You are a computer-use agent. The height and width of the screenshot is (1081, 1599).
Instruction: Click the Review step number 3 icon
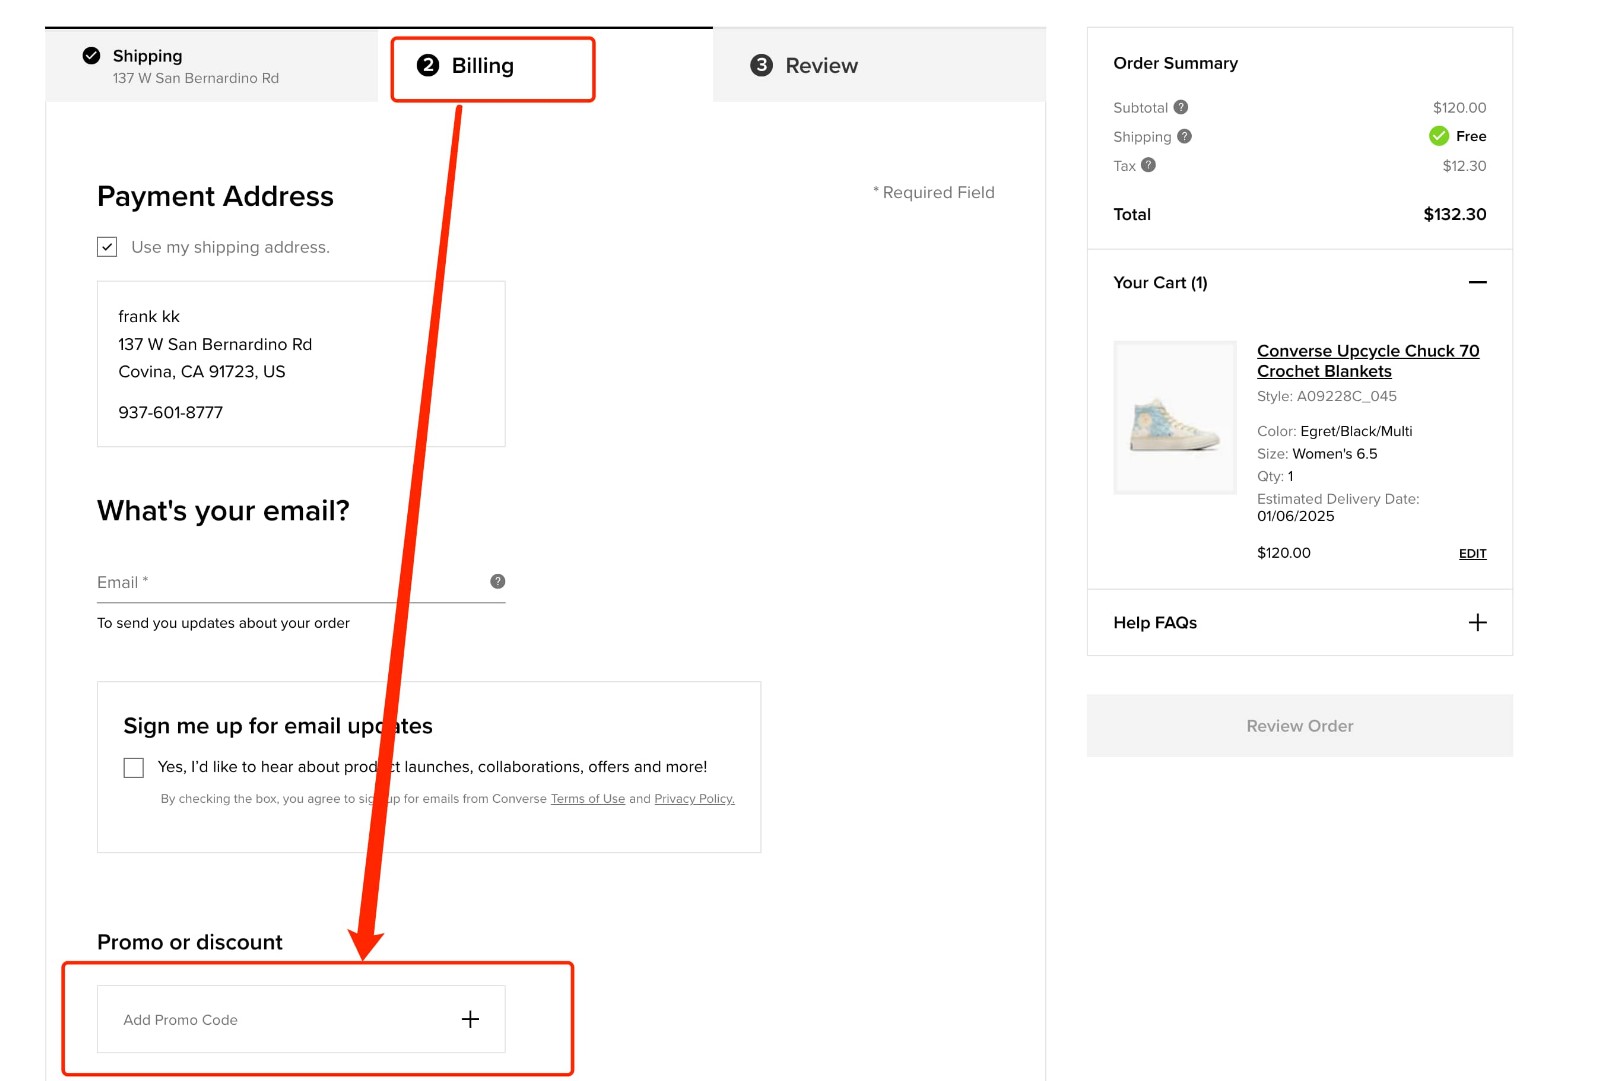point(761,65)
